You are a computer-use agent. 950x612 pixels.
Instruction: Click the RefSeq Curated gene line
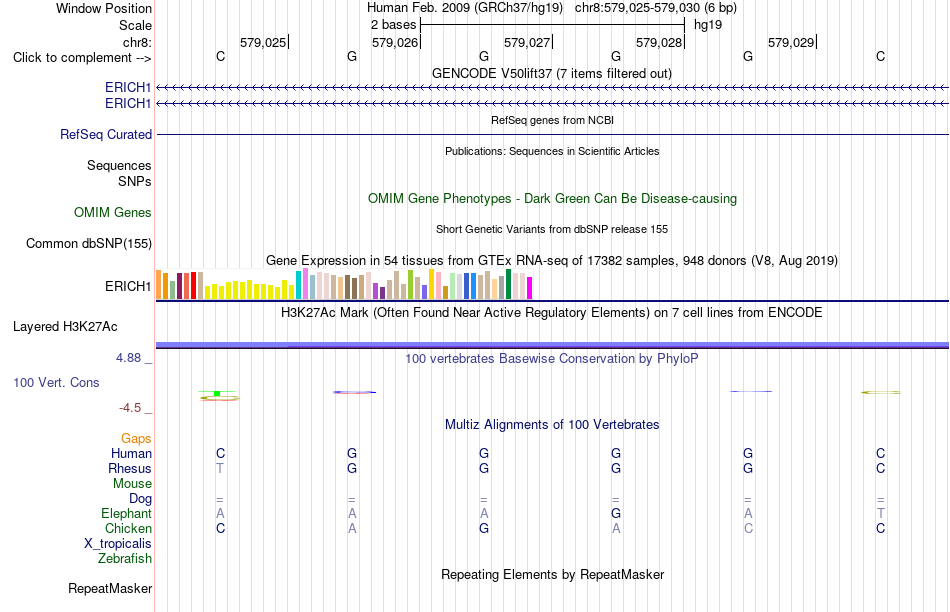[x=552, y=135]
